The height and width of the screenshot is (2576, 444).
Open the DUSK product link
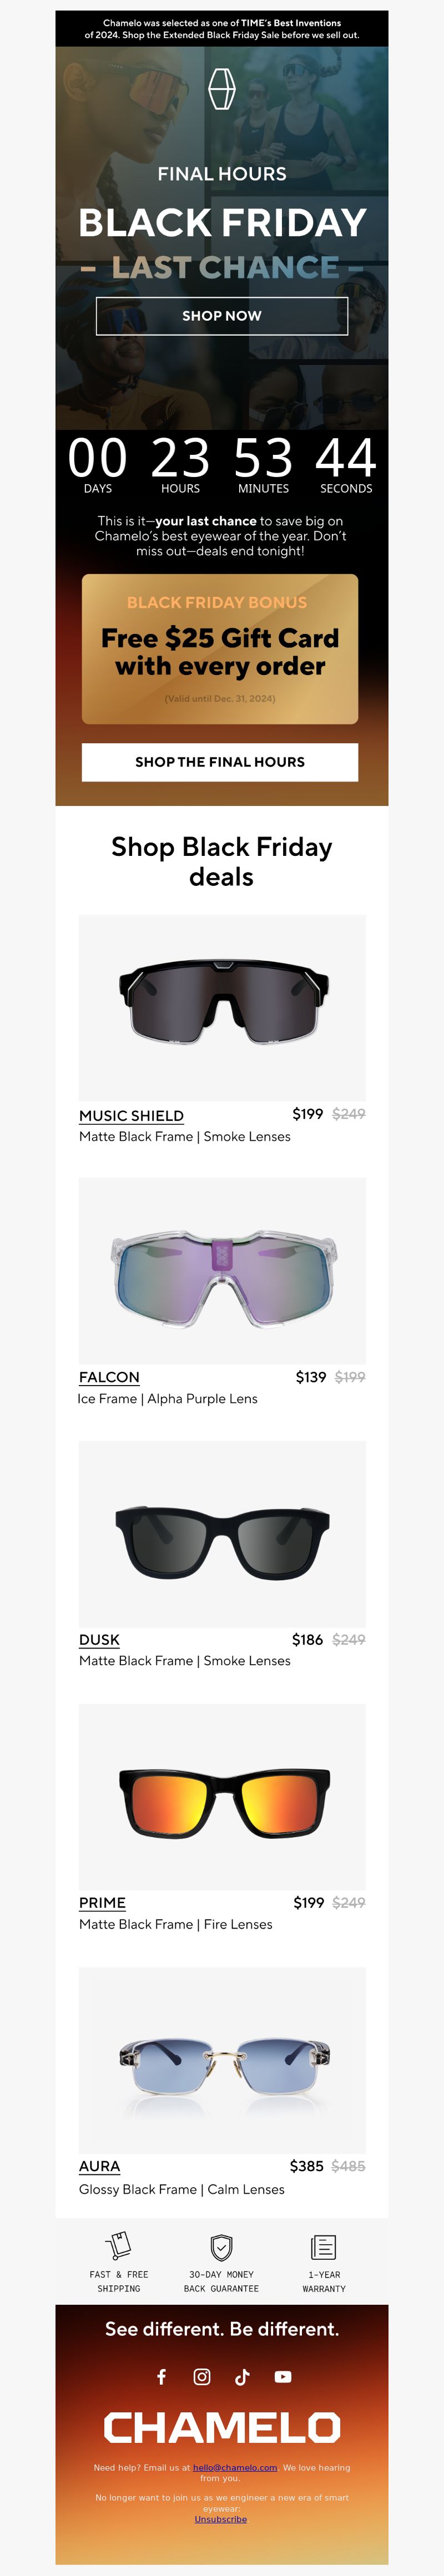[99, 1640]
